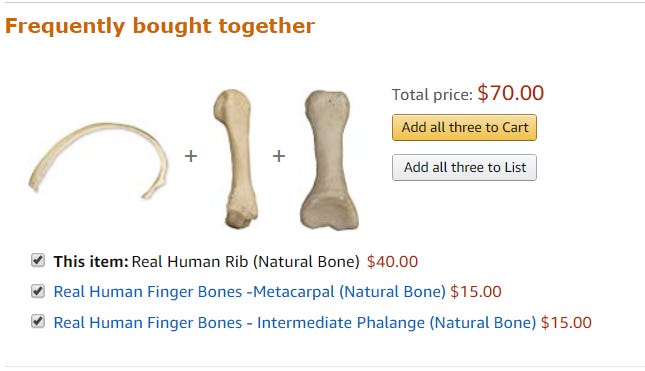Image resolution: width=645 pixels, height=371 pixels.
Task: Click the Total price label text
Action: click(x=432, y=95)
